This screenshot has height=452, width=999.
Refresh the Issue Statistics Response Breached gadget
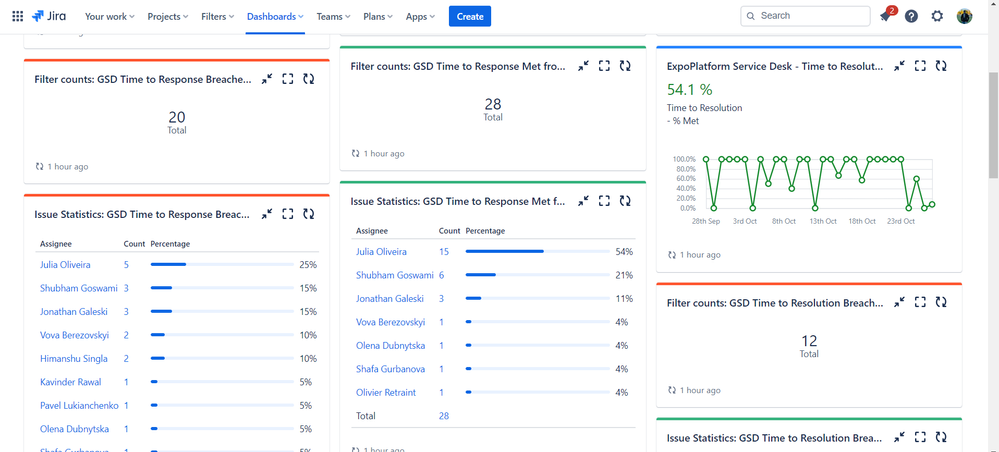coord(309,214)
